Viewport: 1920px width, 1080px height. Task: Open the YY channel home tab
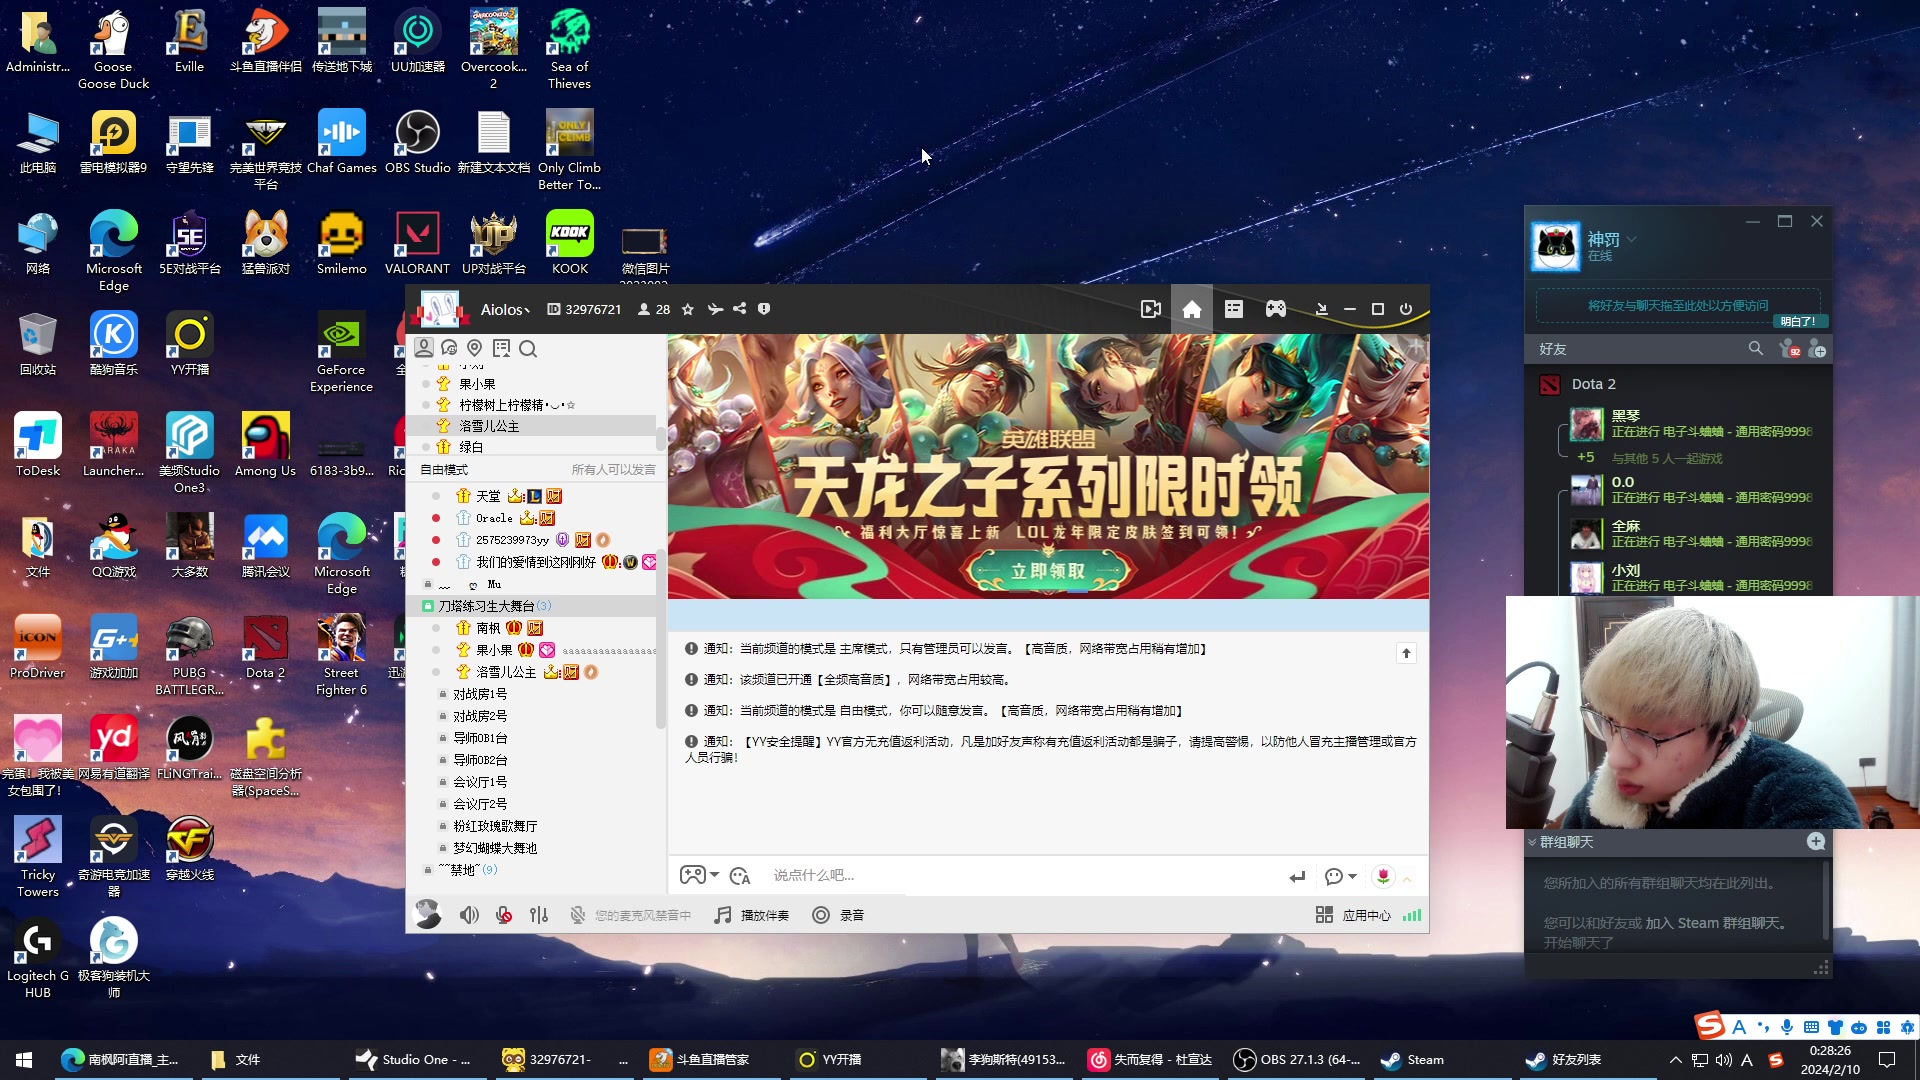[1191, 309]
